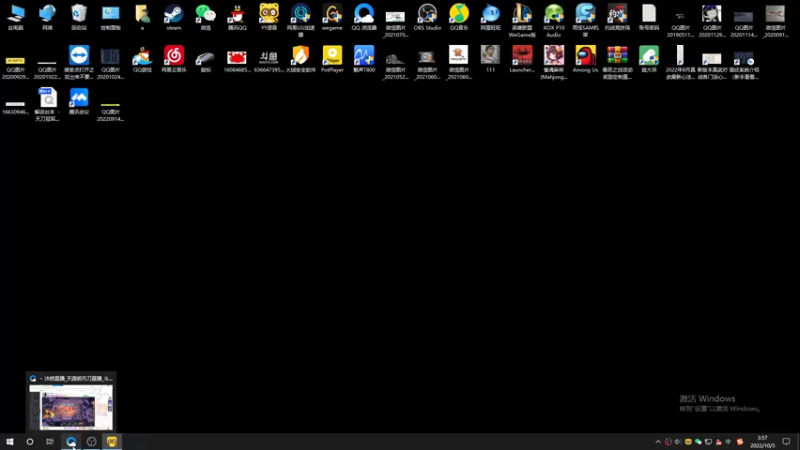Click the WeChat icon in system tray

(x=698, y=442)
